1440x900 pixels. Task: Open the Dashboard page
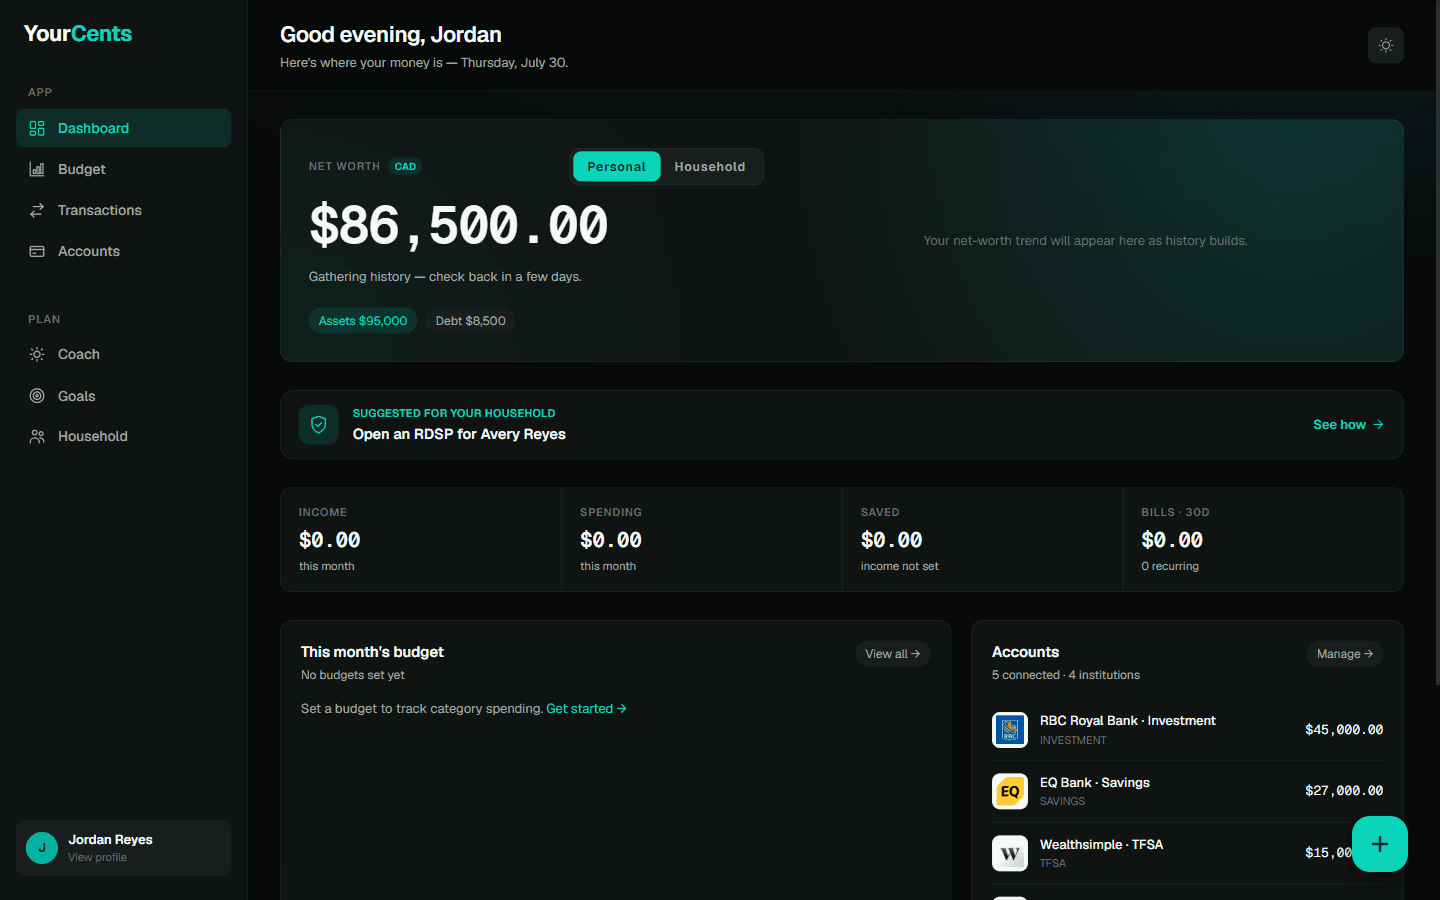coord(124,128)
